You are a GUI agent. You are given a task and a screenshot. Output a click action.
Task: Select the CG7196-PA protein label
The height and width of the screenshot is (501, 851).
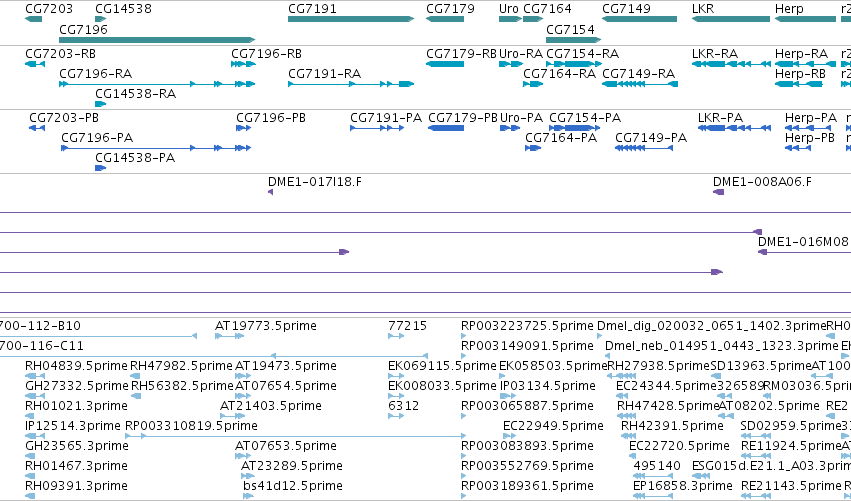pos(97,138)
